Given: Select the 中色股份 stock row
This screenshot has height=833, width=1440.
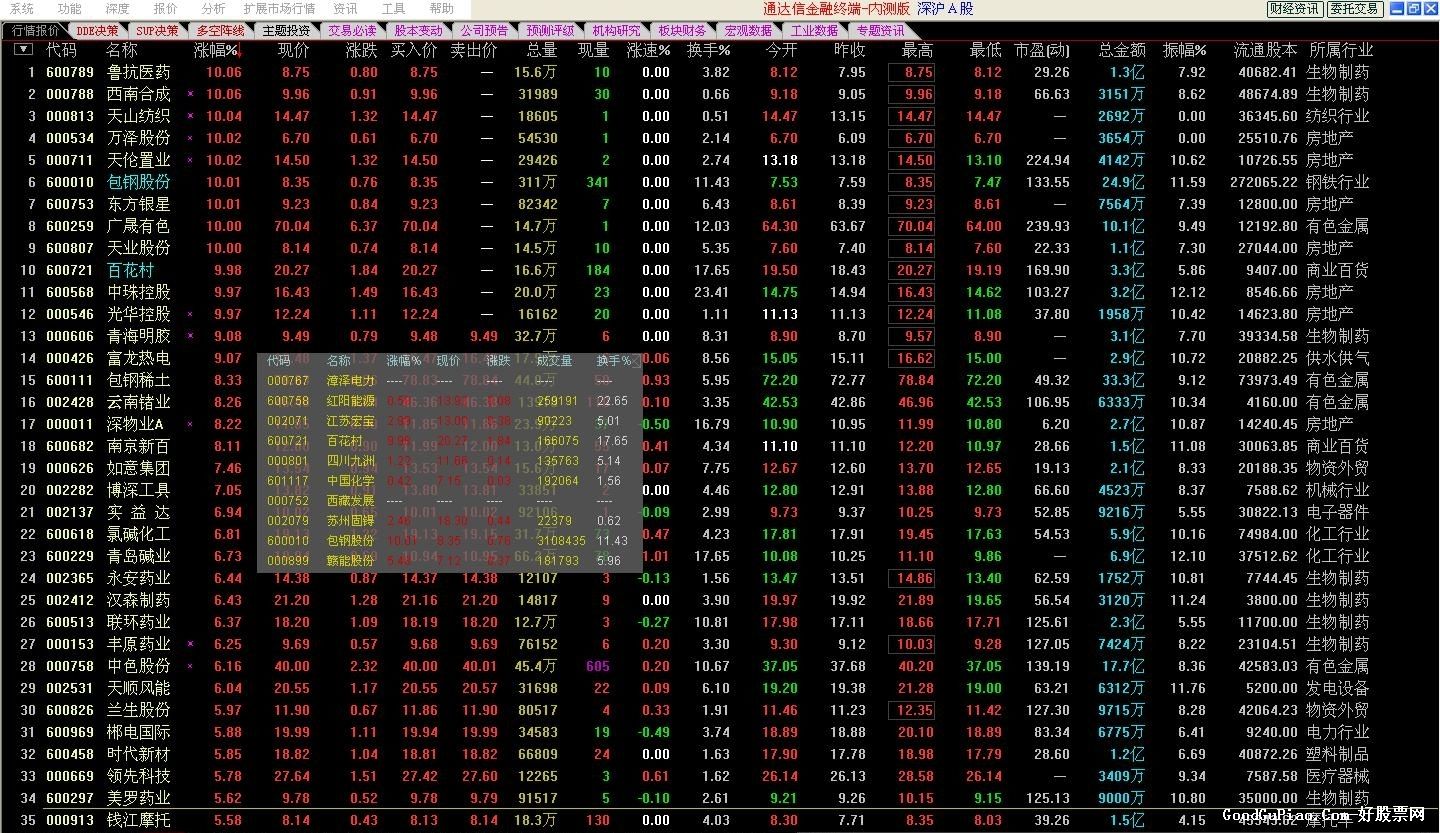Looking at the screenshot, I should coord(720,666).
